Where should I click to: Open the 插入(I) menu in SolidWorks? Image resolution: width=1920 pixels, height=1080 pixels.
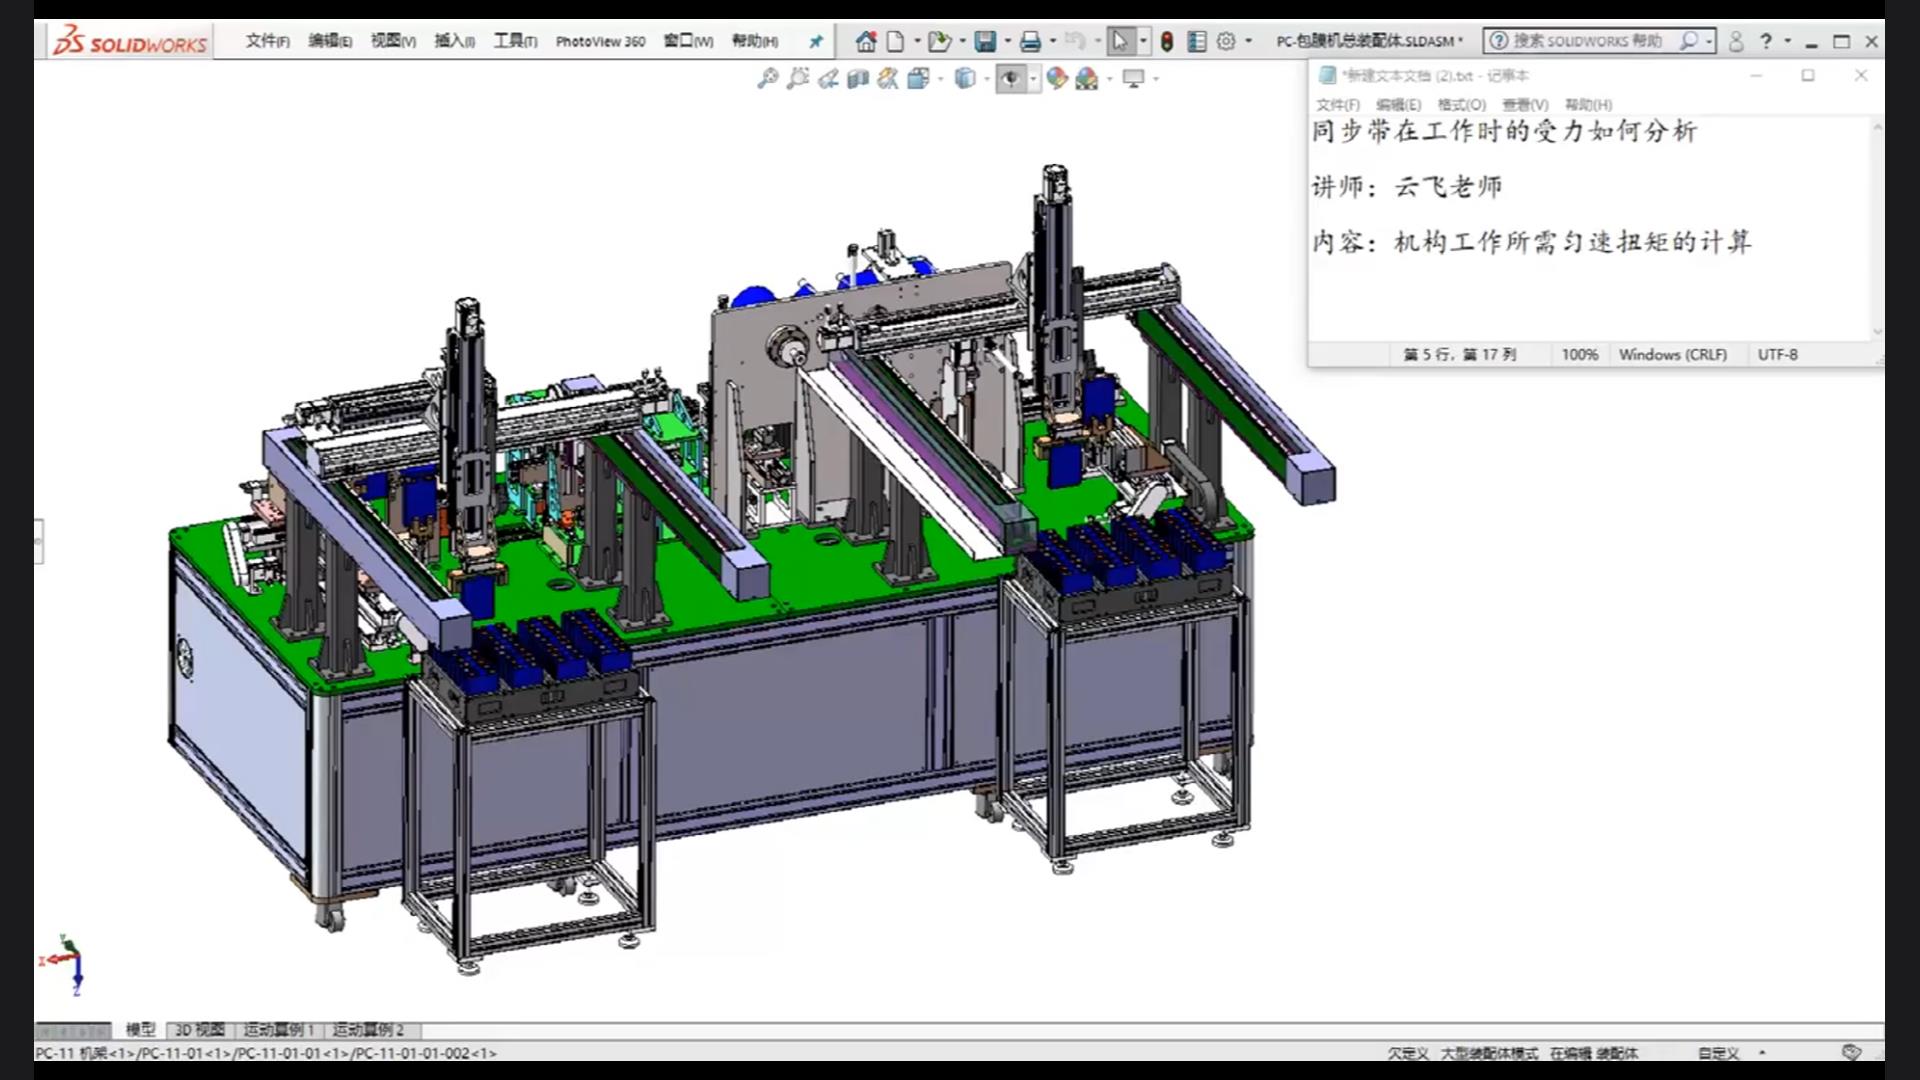click(454, 41)
